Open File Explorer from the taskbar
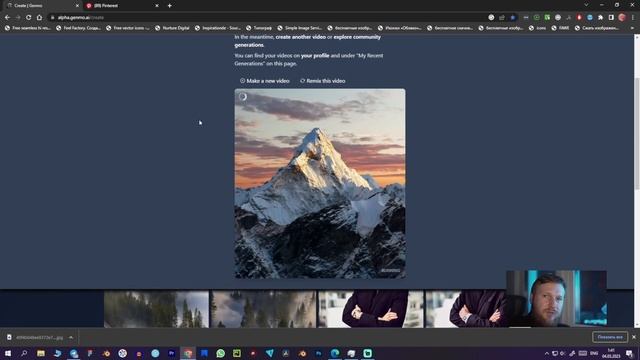640x360 pixels. [x=41, y=353]
